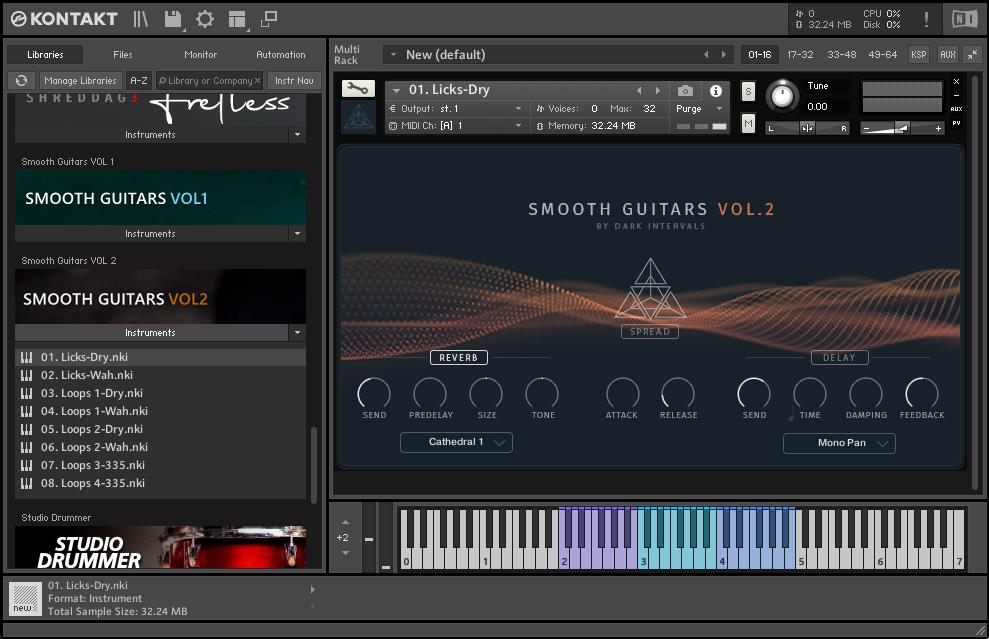Screen dimensions: 989x639
Task: Select 02. Licks-Wah.nki in the list
Action: click(87, 375)
